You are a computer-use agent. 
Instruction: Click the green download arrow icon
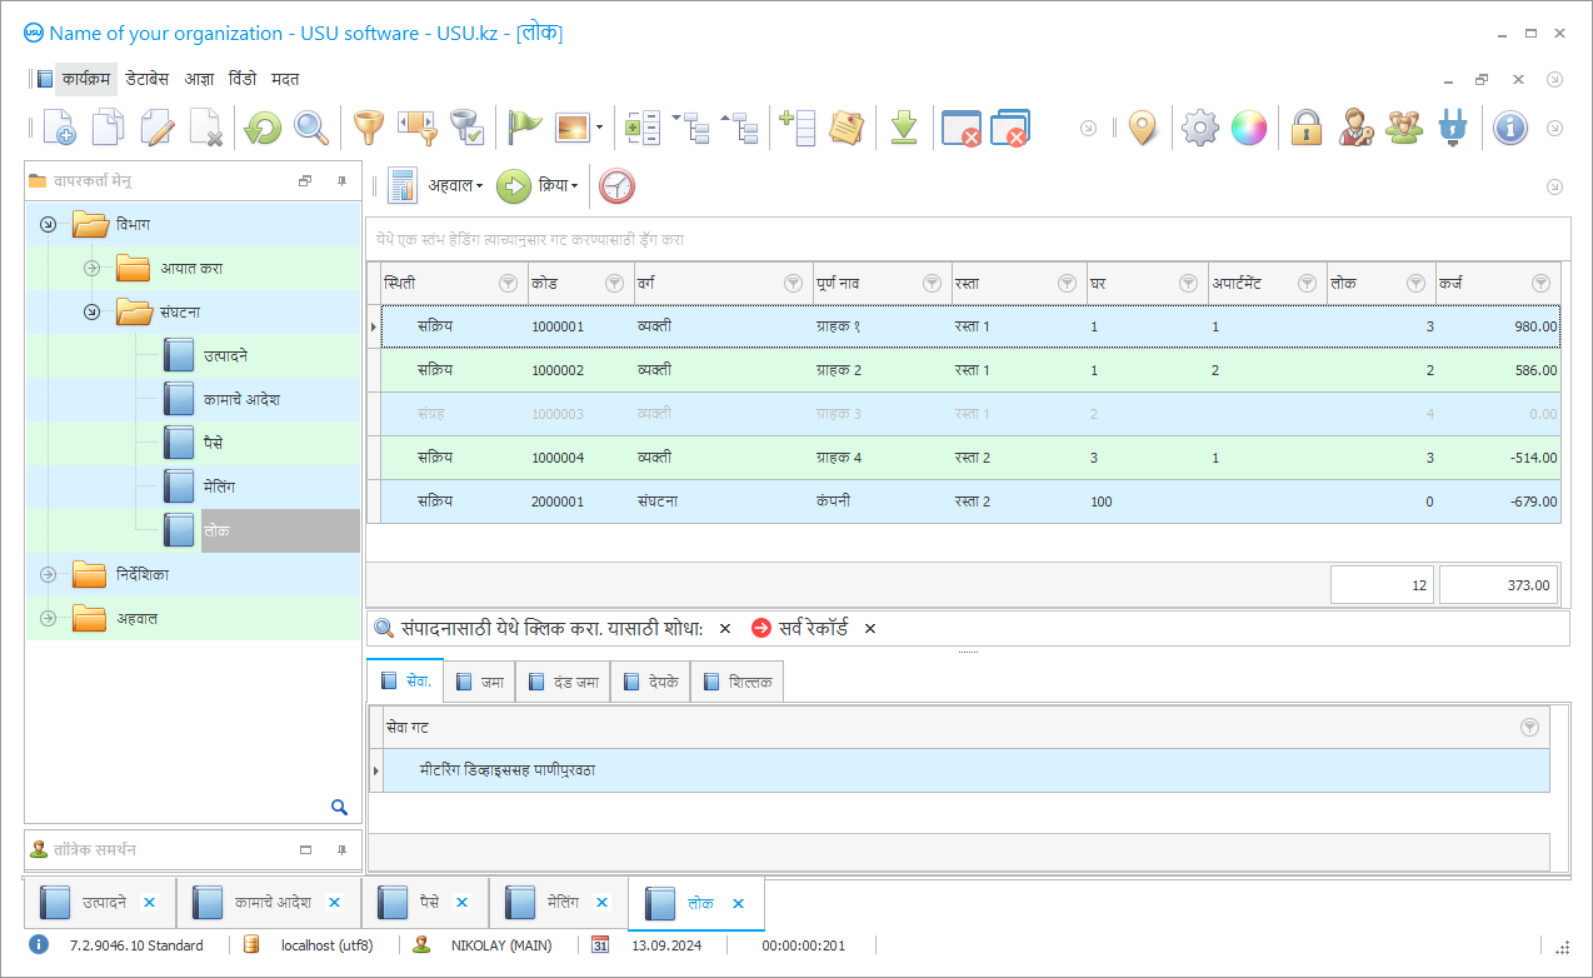(904, 128)
